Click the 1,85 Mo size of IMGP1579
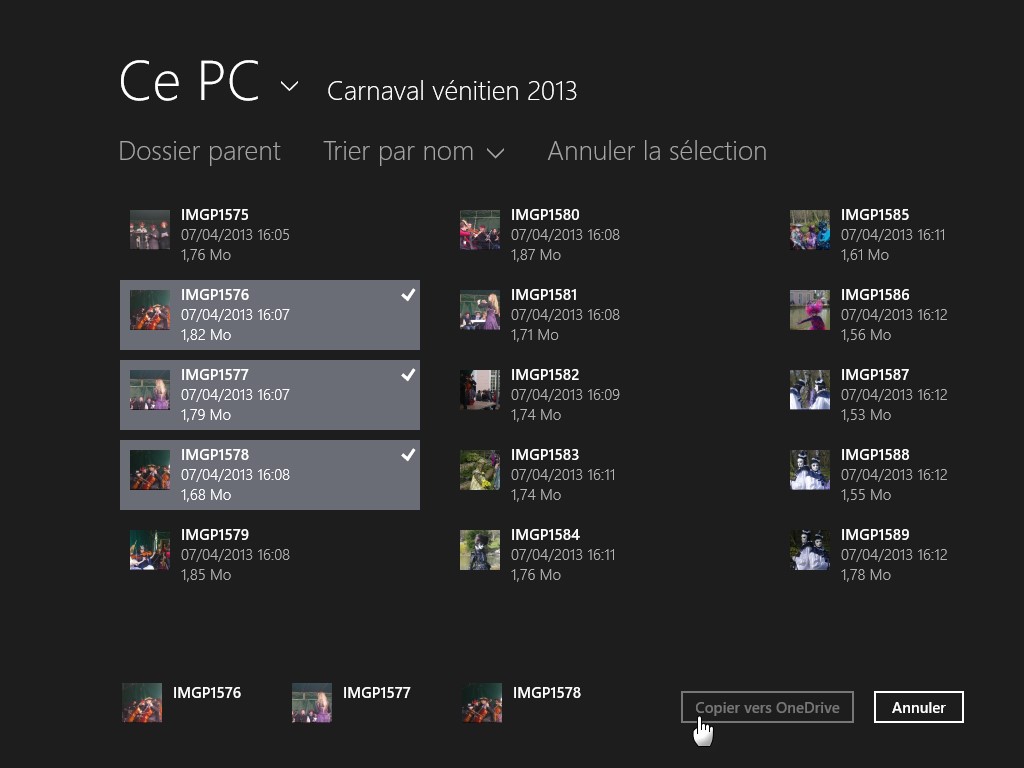This screenshot has width=1024, height=768. [206, 575]
